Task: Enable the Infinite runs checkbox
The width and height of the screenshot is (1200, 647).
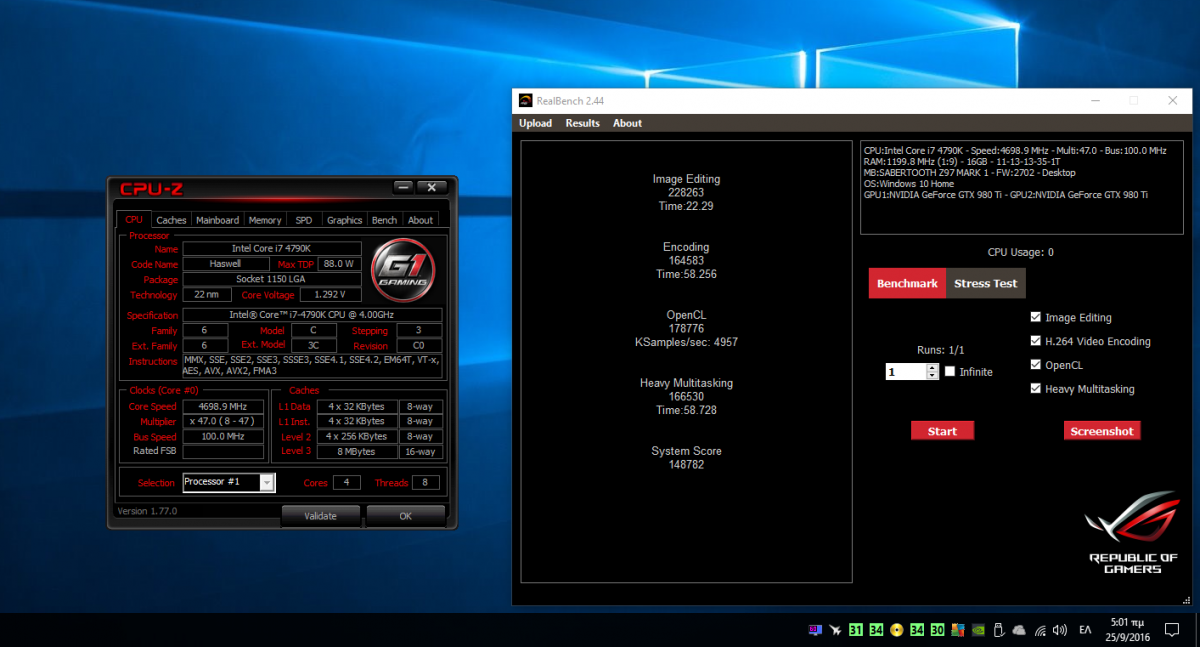Action: 950,372
